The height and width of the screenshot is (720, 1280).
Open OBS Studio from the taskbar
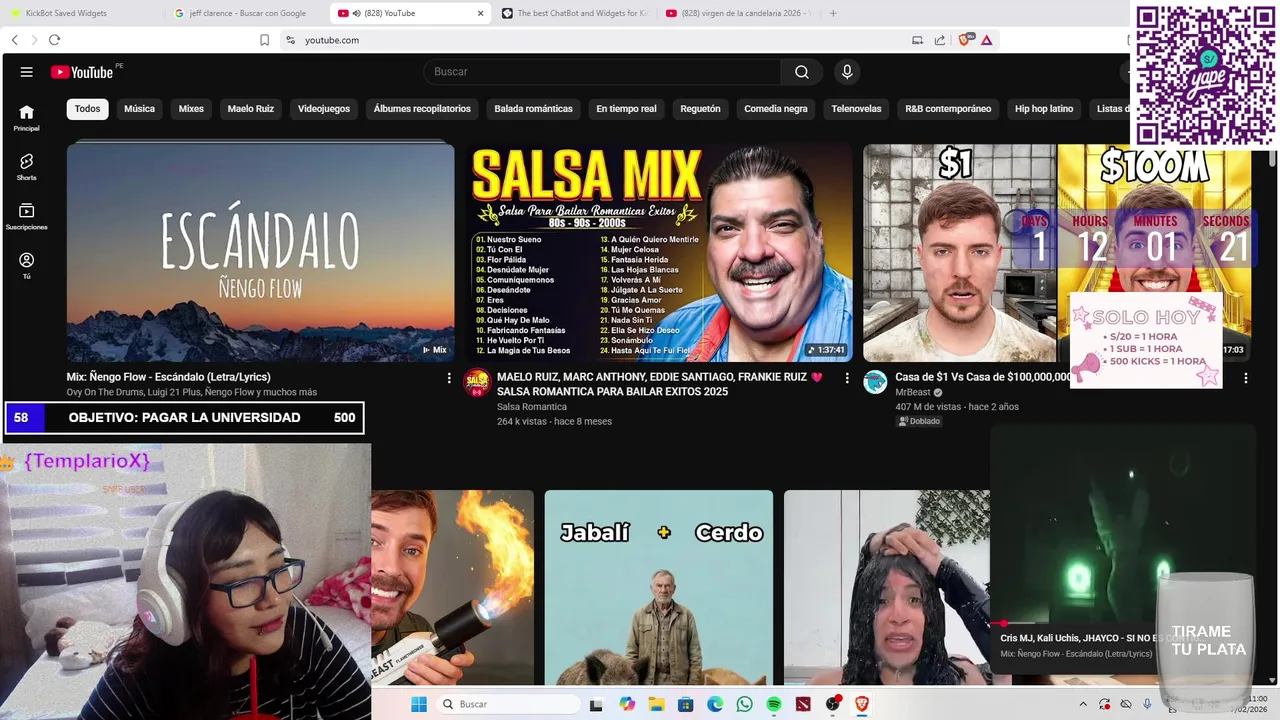[833, 704]
